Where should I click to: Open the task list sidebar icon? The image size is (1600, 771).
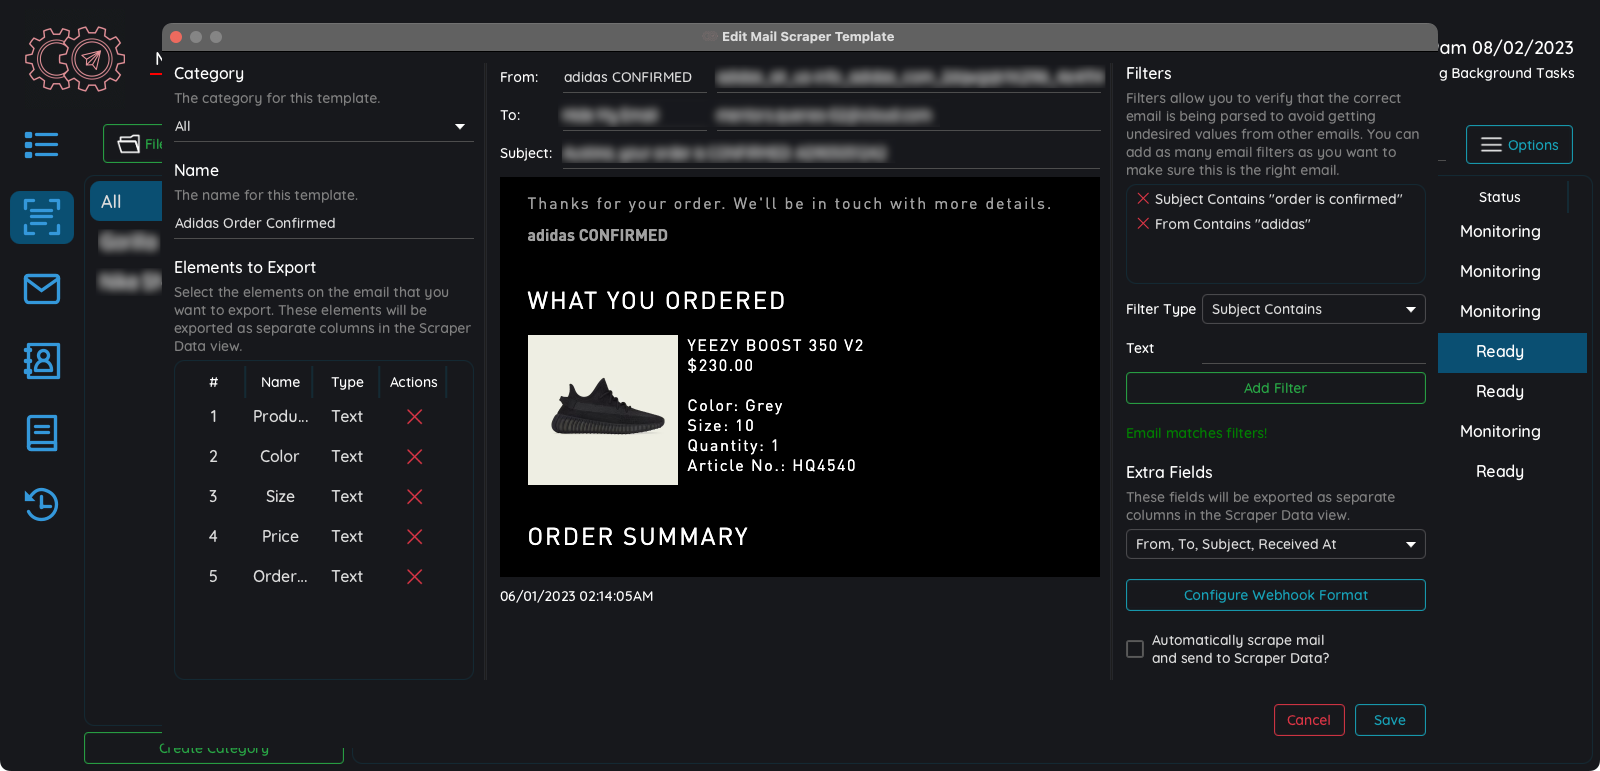42,145
